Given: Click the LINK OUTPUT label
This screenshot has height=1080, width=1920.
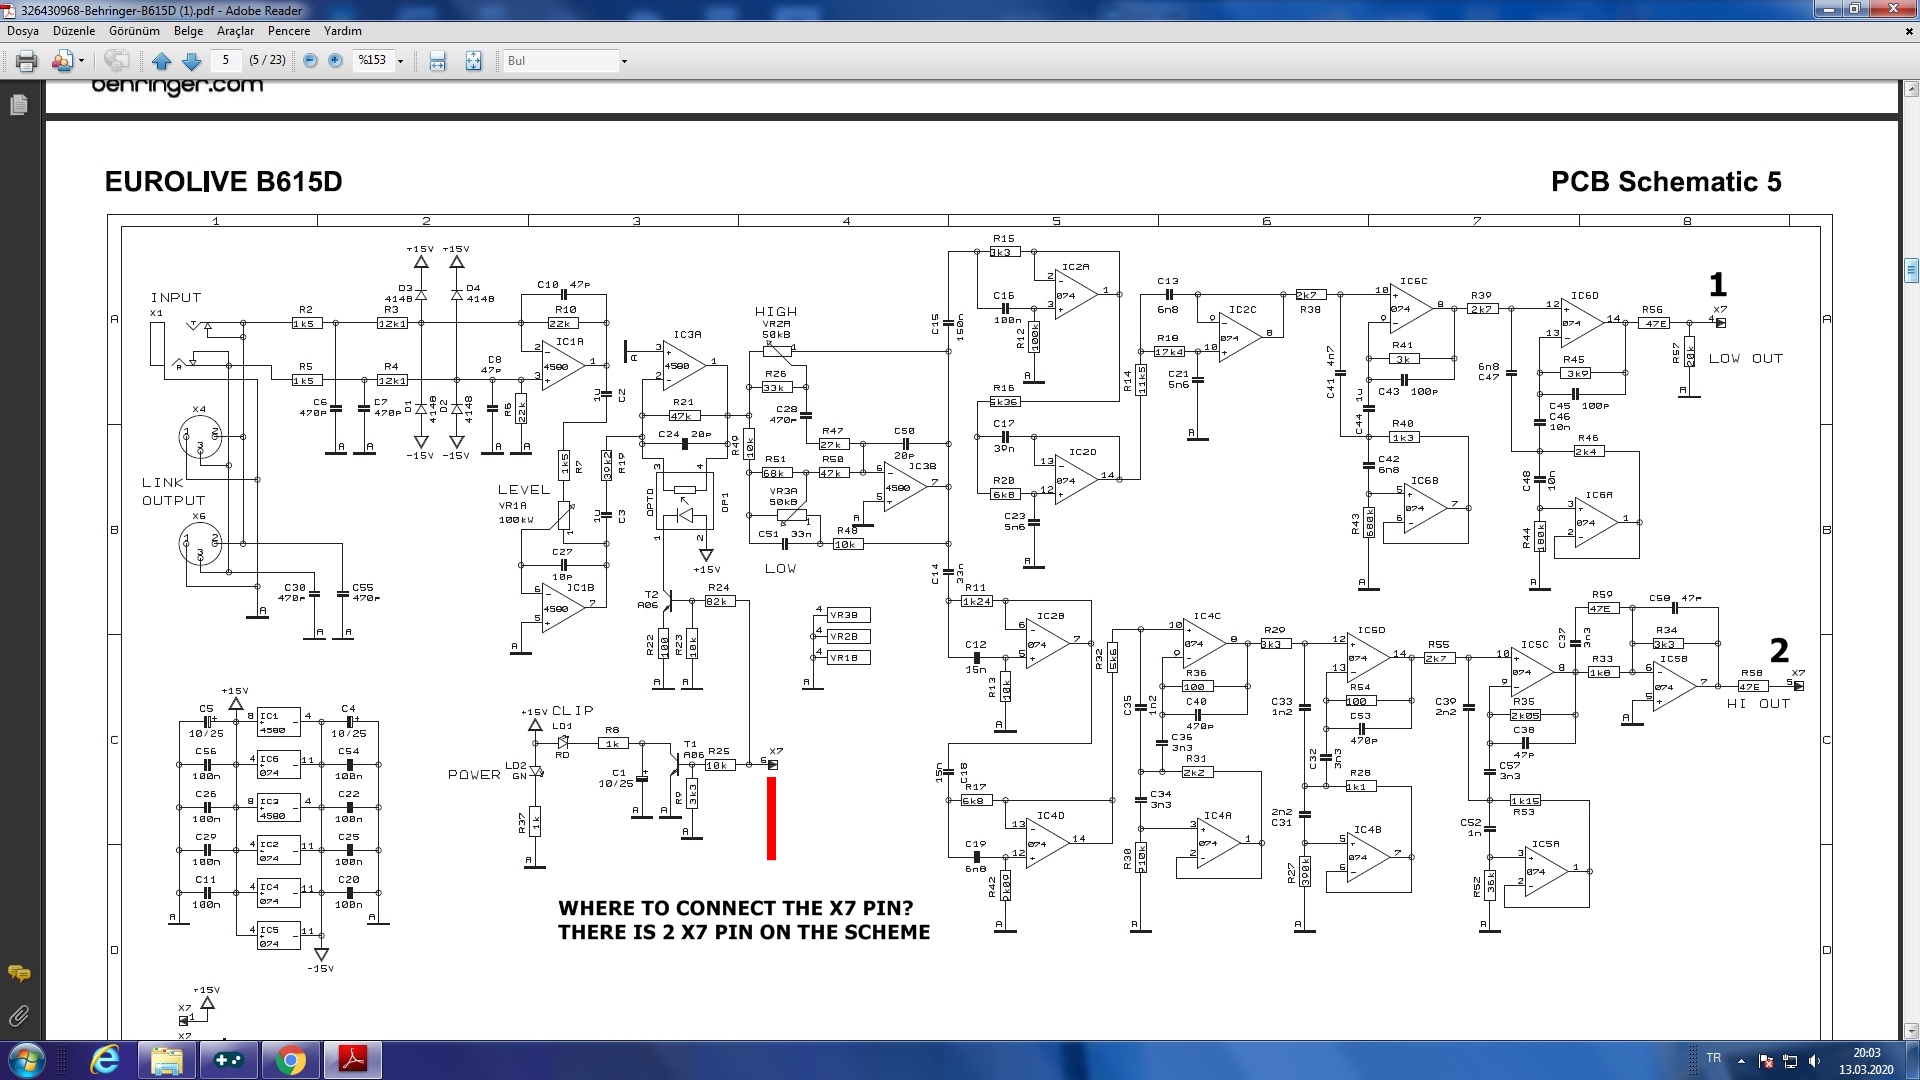Looking at the screenshot, I should pos(173,491).
